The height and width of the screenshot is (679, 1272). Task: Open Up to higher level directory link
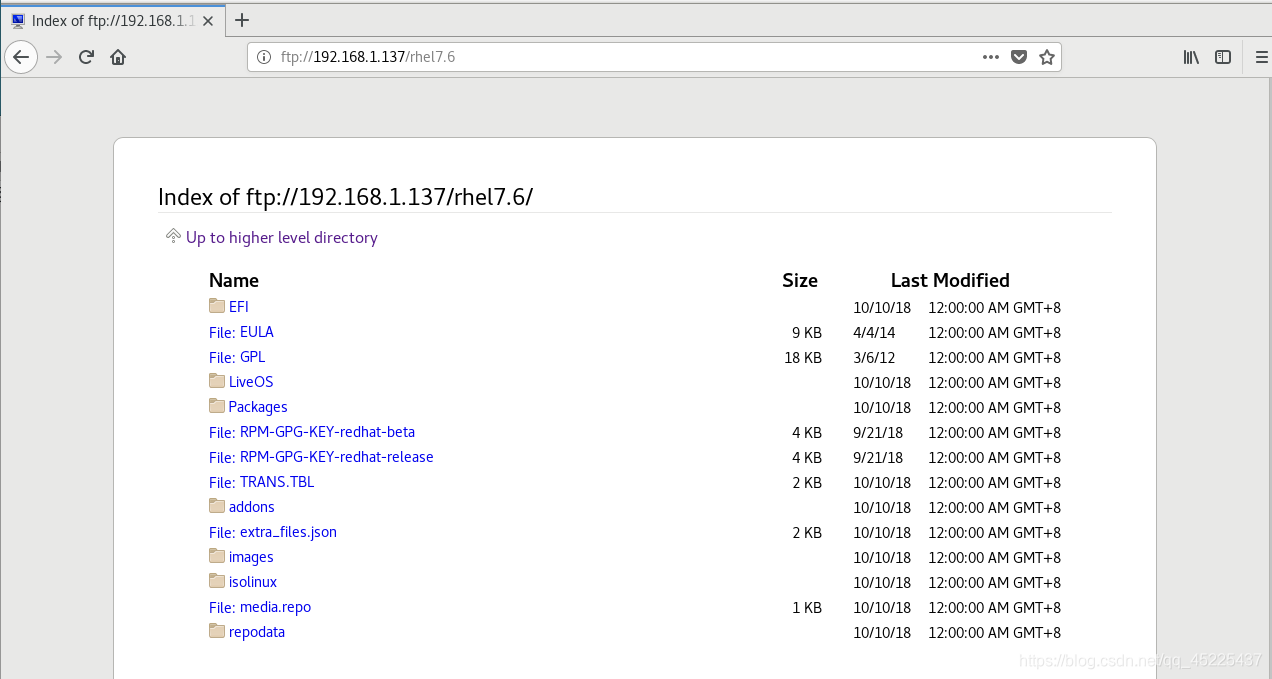(x=282, y=238)
